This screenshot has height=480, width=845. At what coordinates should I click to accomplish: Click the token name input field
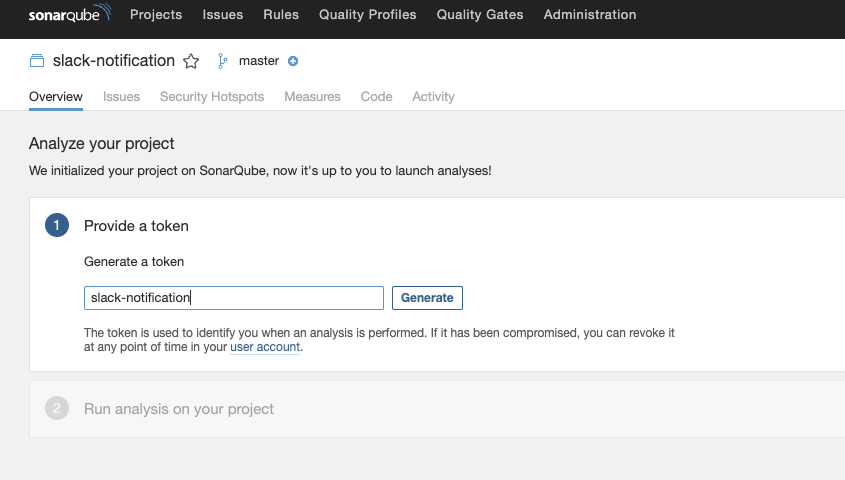234,298
